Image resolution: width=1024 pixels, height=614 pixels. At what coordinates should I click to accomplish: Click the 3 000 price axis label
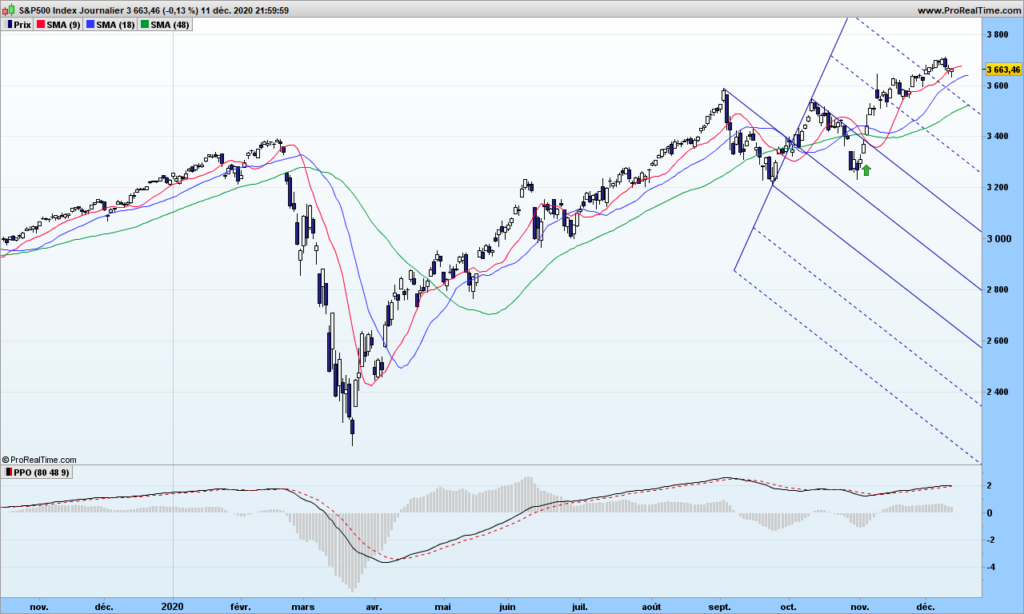tap(999, 239)
